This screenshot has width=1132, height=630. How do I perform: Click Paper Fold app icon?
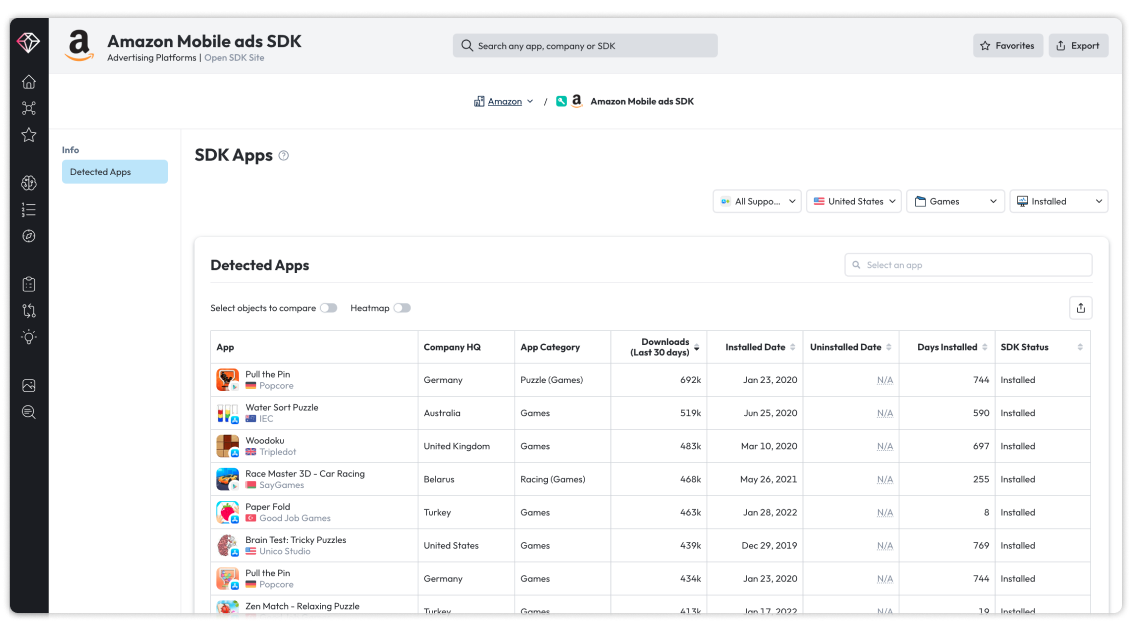pyautogui.click(x=227, y=512)
